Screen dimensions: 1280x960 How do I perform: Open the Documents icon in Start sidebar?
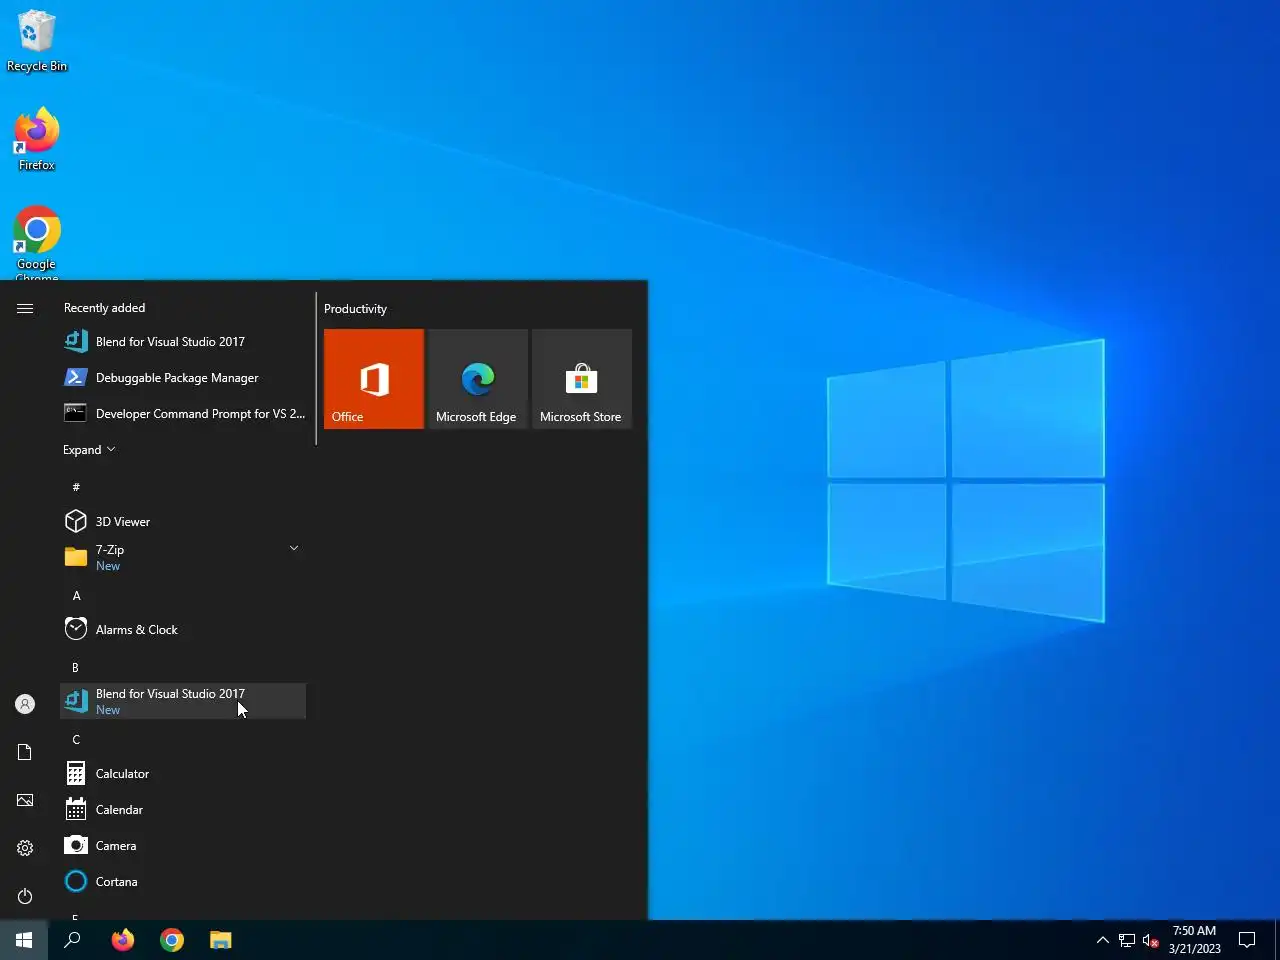25,752
